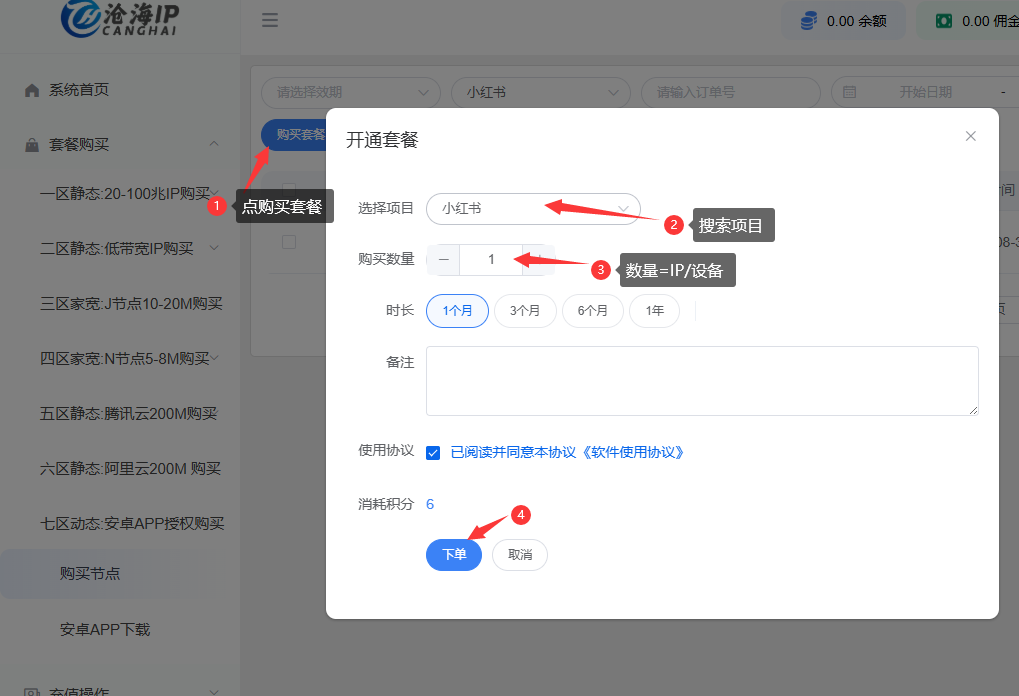Image resolution: width=1019 pixels, height=696 pixels.
Task: Click the 下单 button to submit
Action: (x=454, y=554)
